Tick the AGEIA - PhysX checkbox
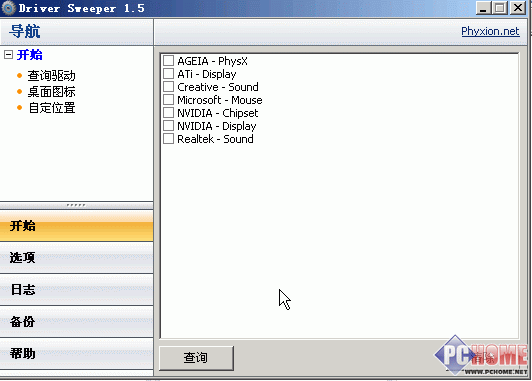This screenshot has width=532, height=381. click(168, 61)
